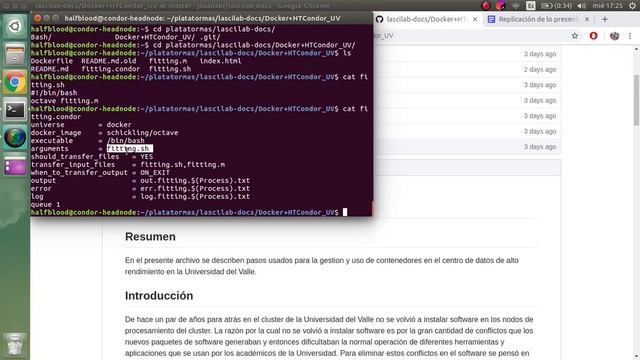Image resolution: width=640 pixels, height=360 pixels.
Task: Click 'out.fitting.$(Process).txt' in terminal
Action: tap(195, 180)
